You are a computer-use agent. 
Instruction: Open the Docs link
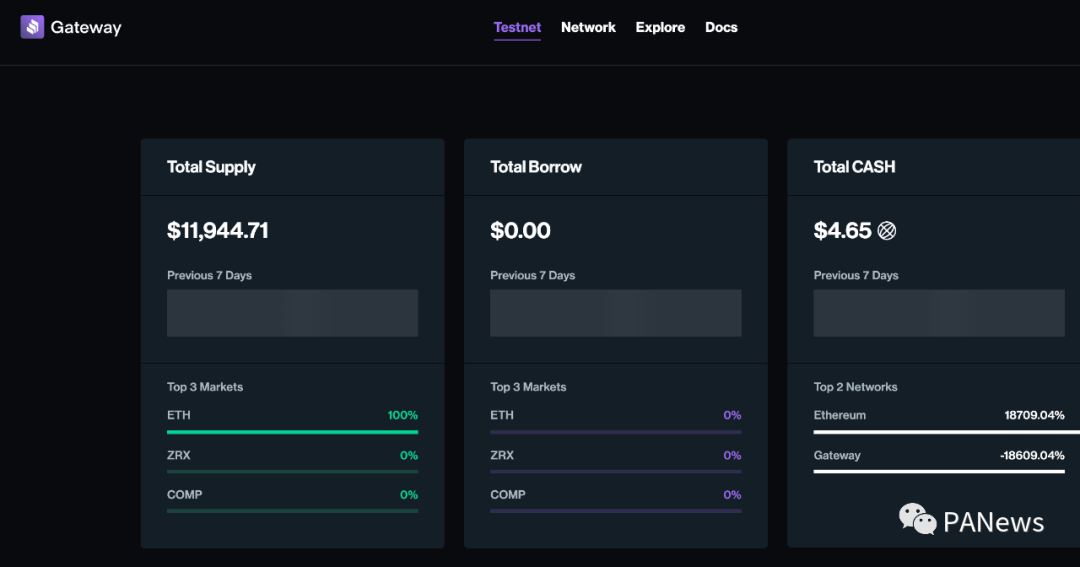[721, 28]
